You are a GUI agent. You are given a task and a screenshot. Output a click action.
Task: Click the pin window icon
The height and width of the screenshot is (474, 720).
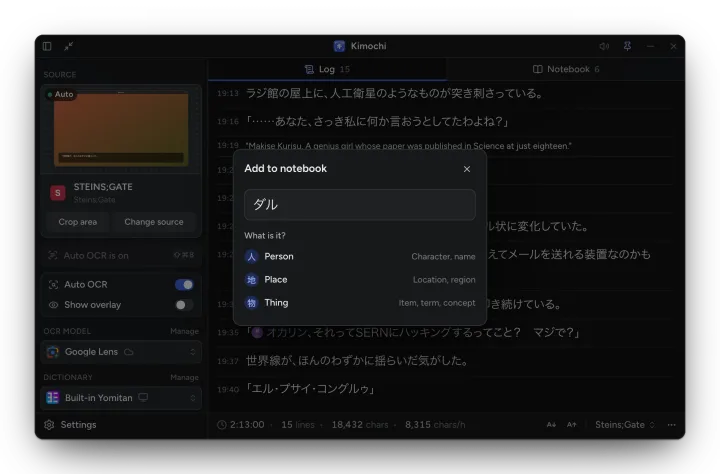627,46
